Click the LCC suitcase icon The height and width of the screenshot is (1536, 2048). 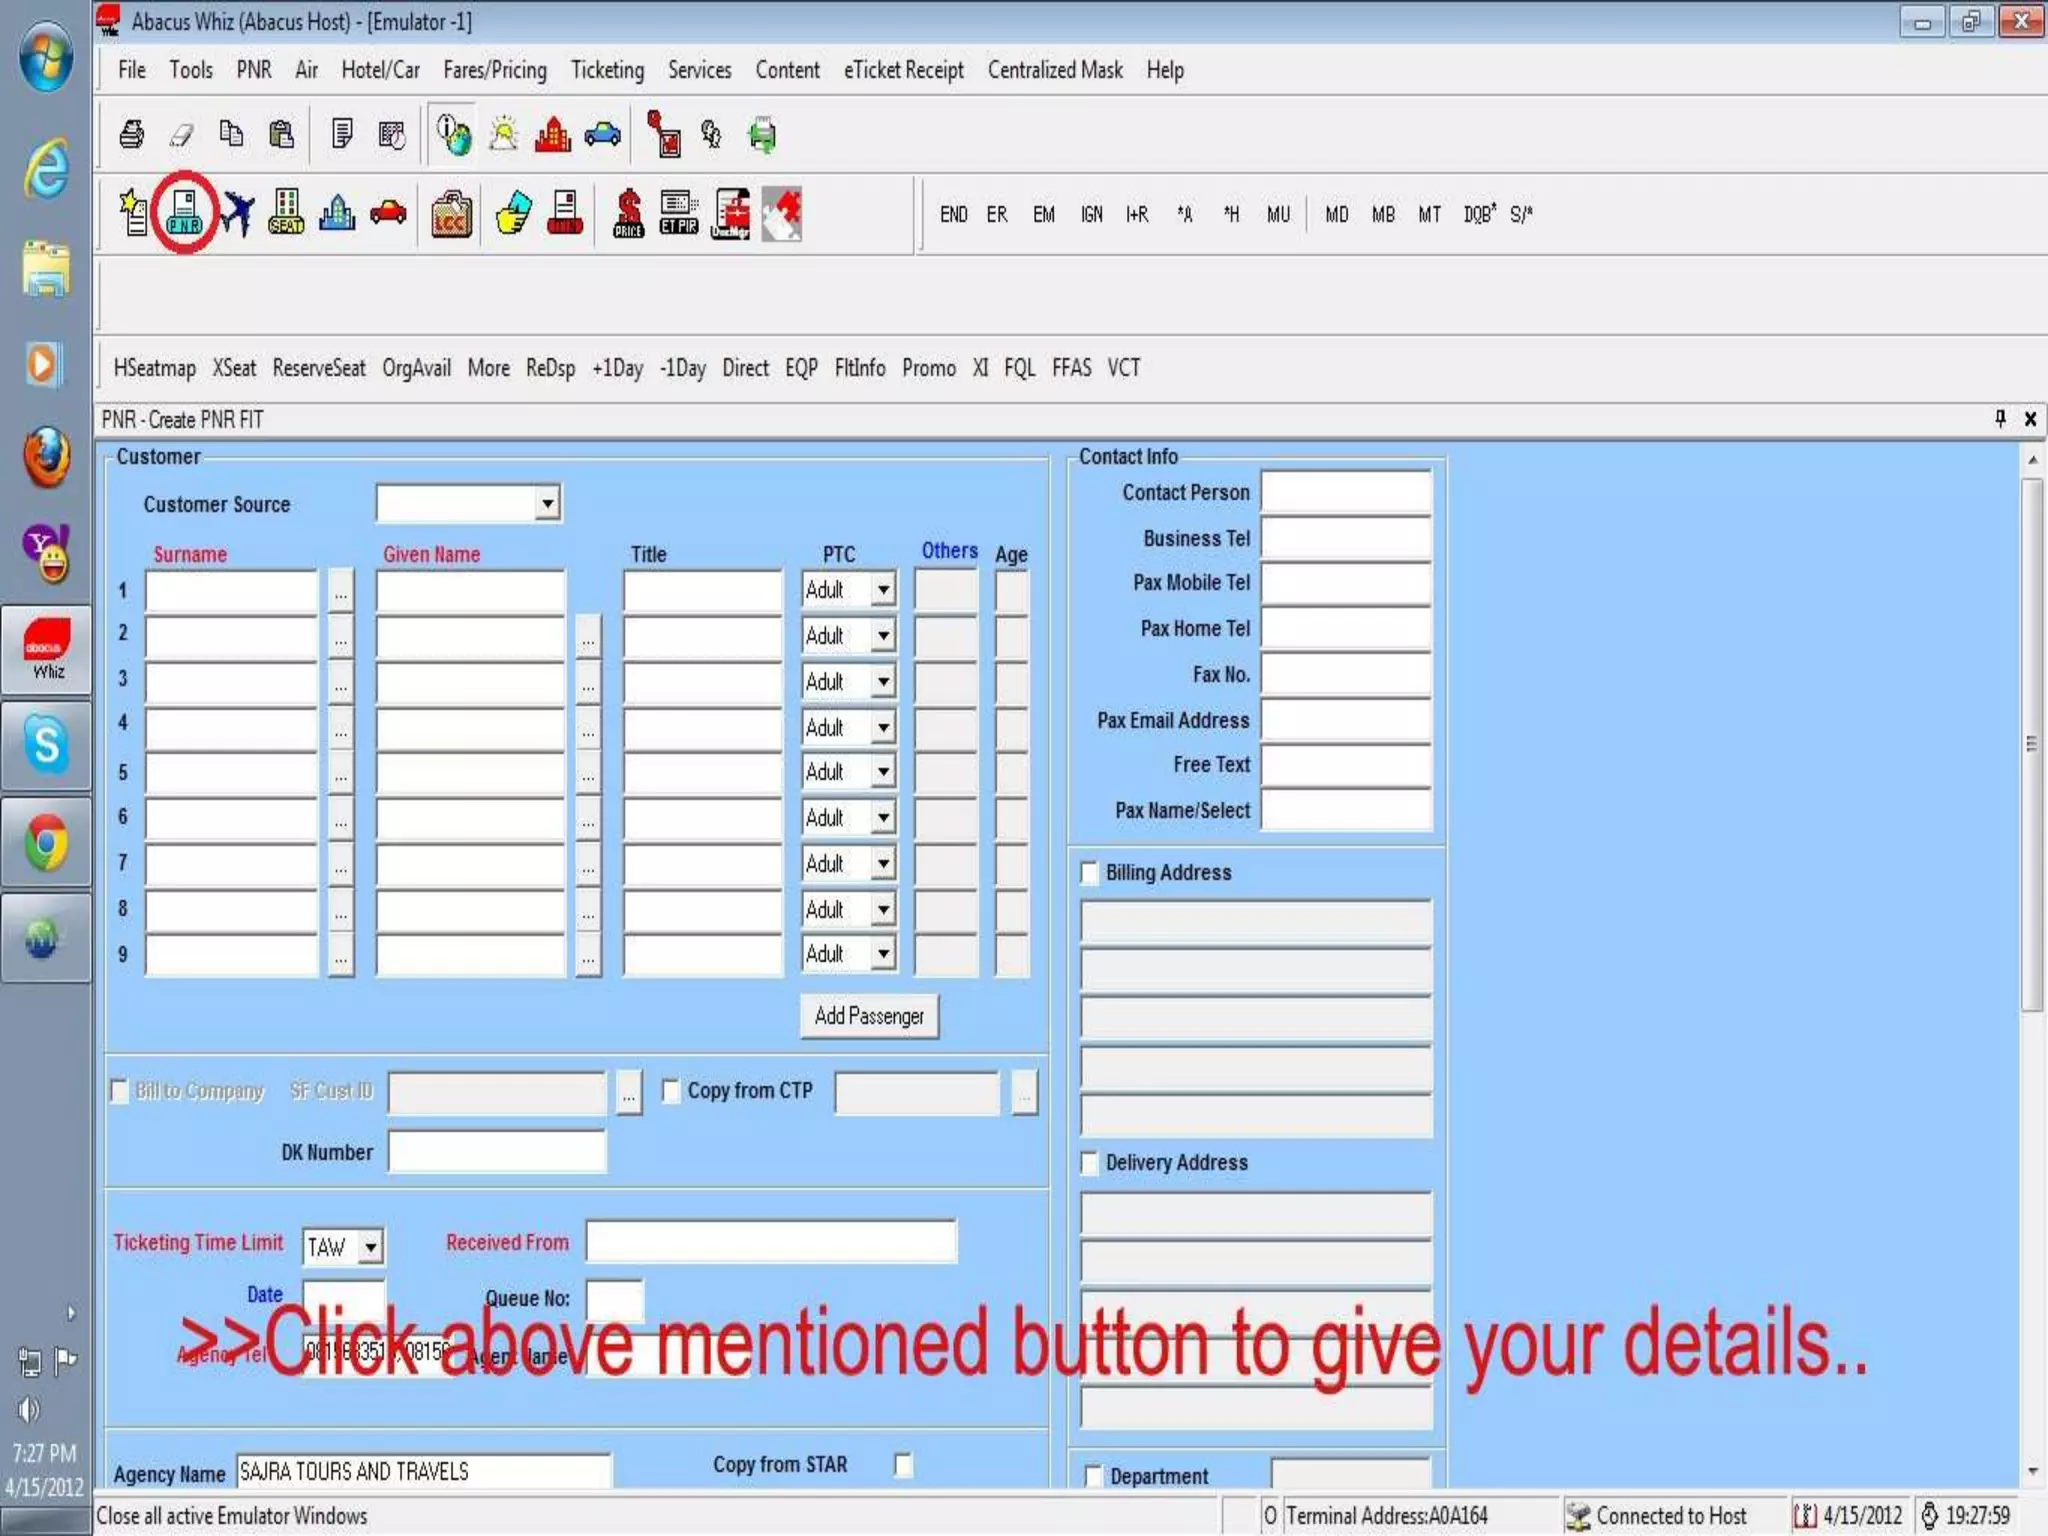pyautogui.click(x=451, y=213)
